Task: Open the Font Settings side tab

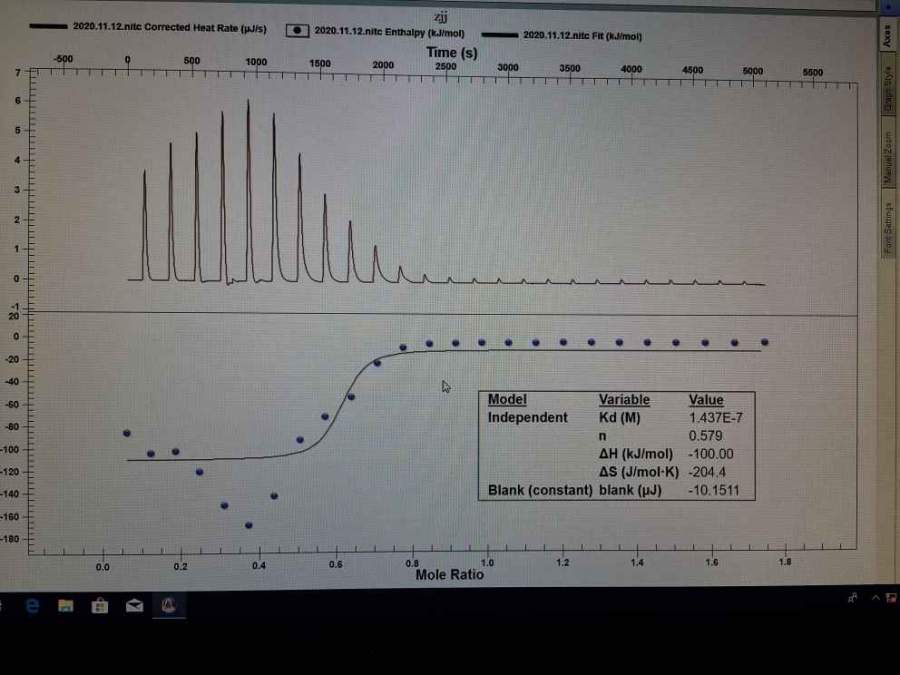Action: pyautogui.click(x=886, y=230)
